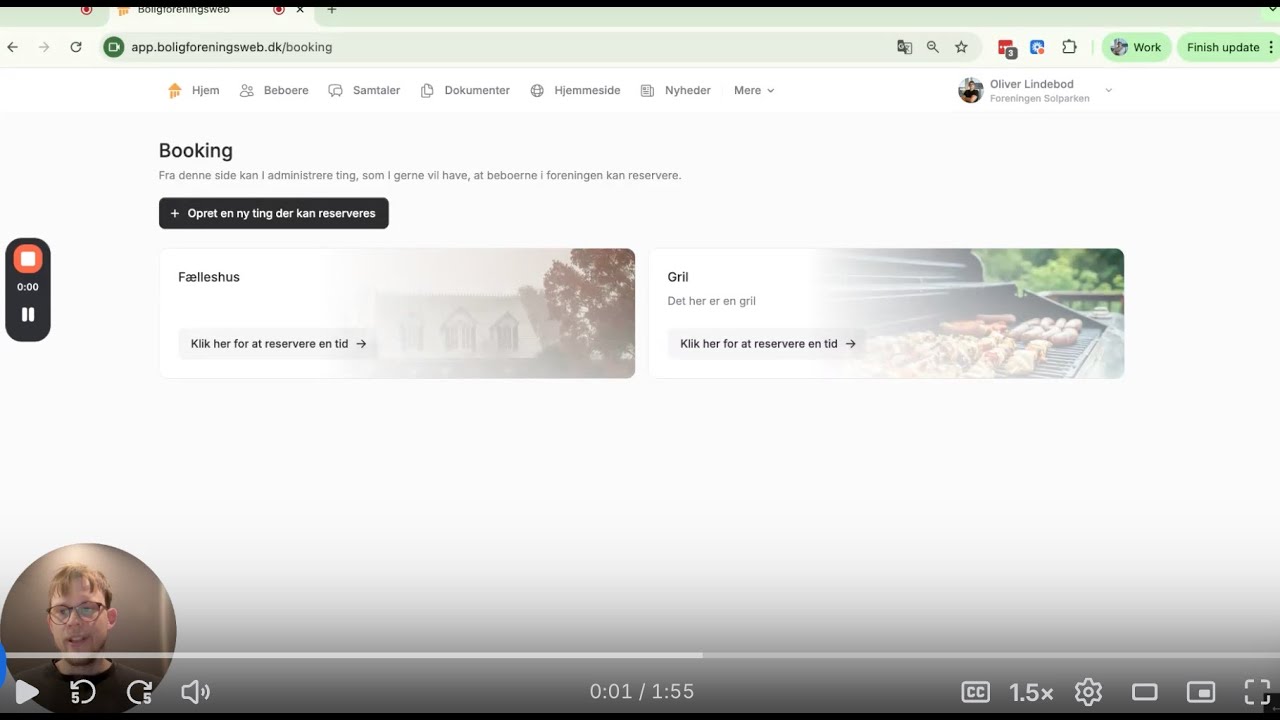Click the text Det her er en gril
1280x720 pixels.
[x=712, y=301]
